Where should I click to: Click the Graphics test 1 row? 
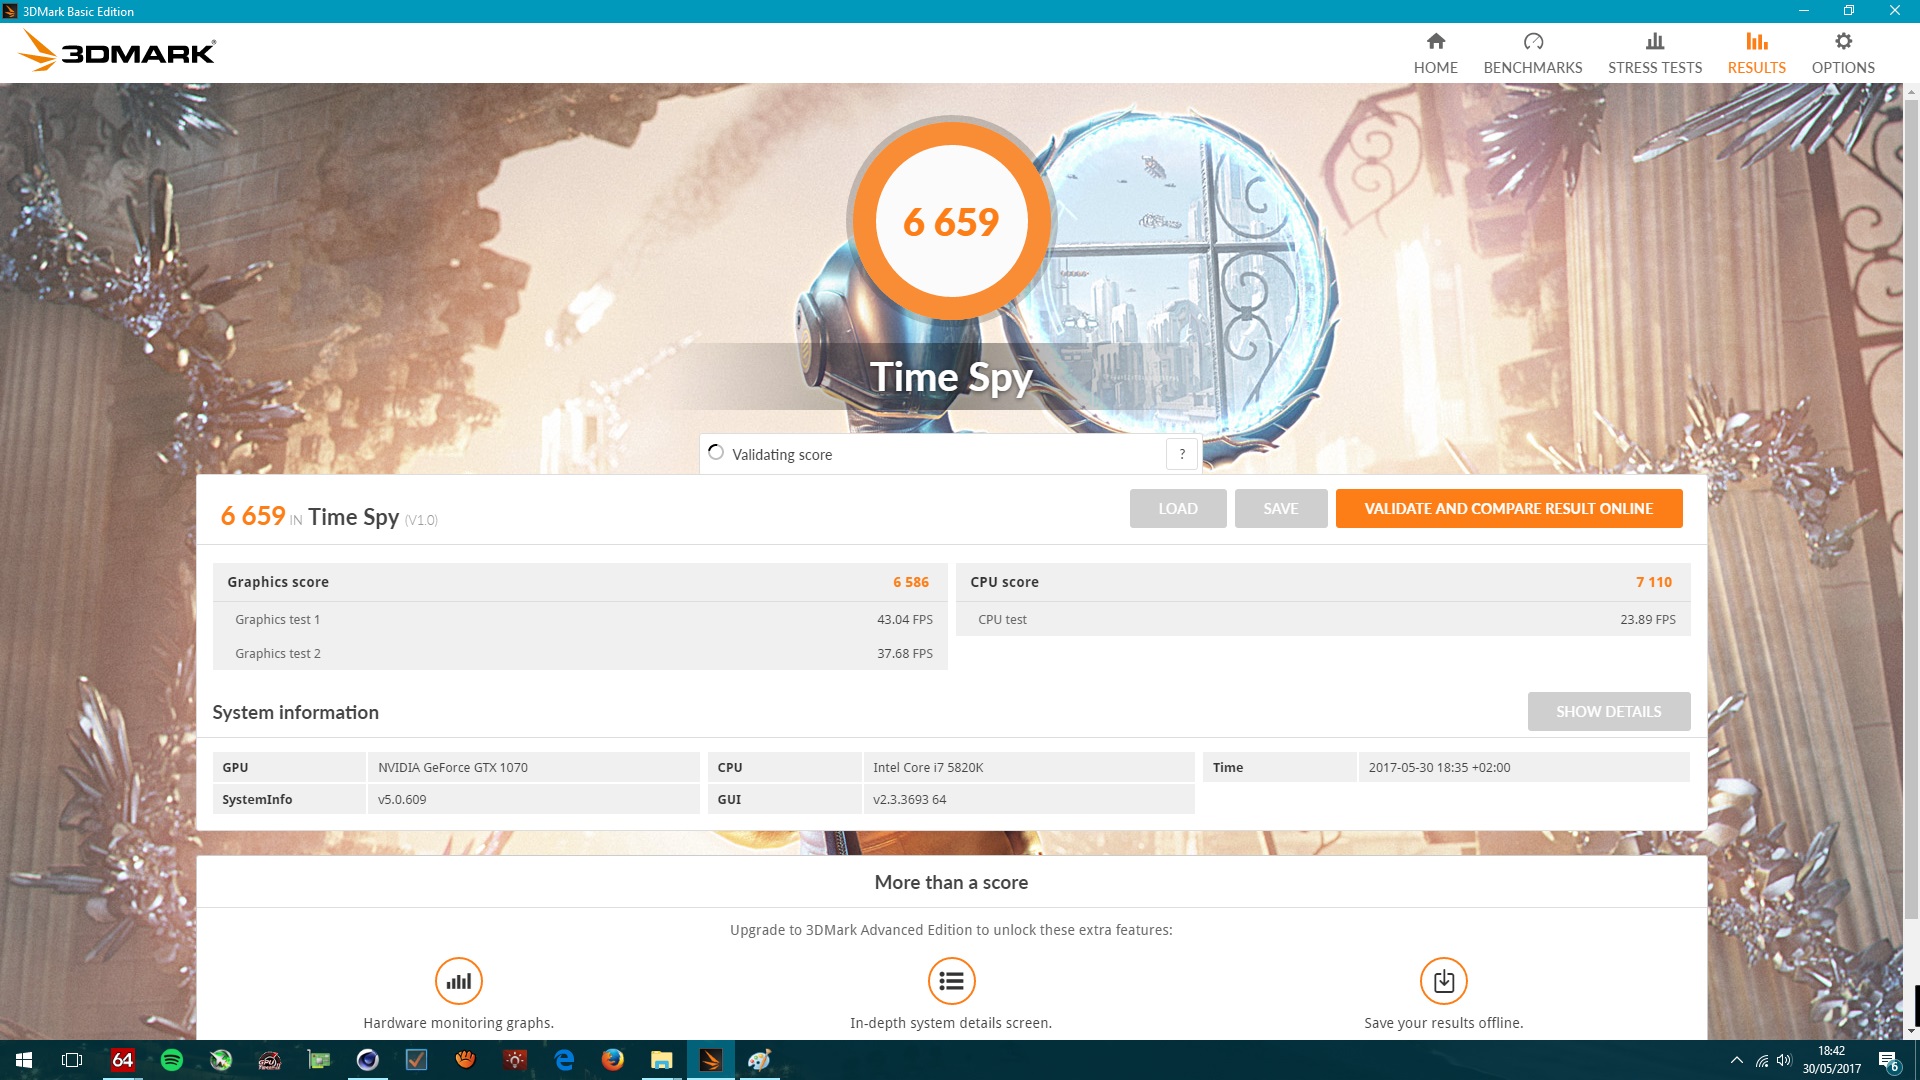[x=580, y=619]
